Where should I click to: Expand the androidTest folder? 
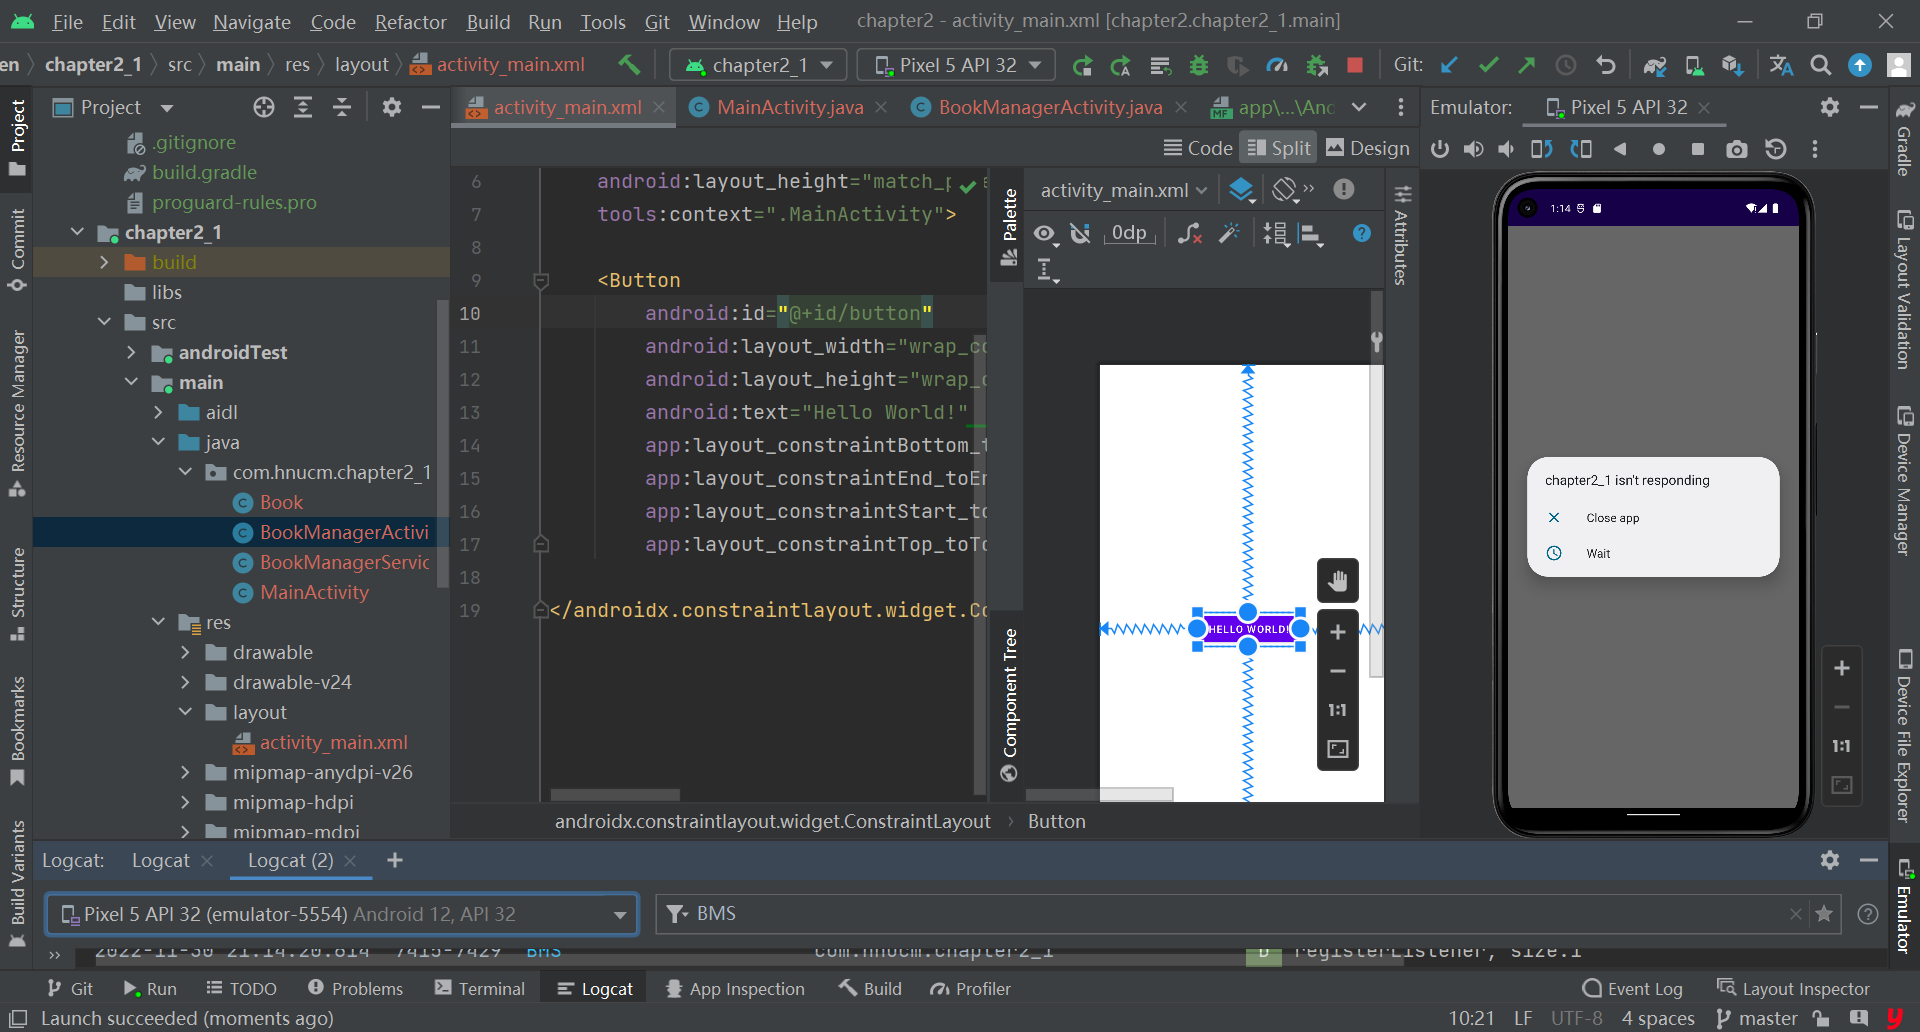(131, 352)
